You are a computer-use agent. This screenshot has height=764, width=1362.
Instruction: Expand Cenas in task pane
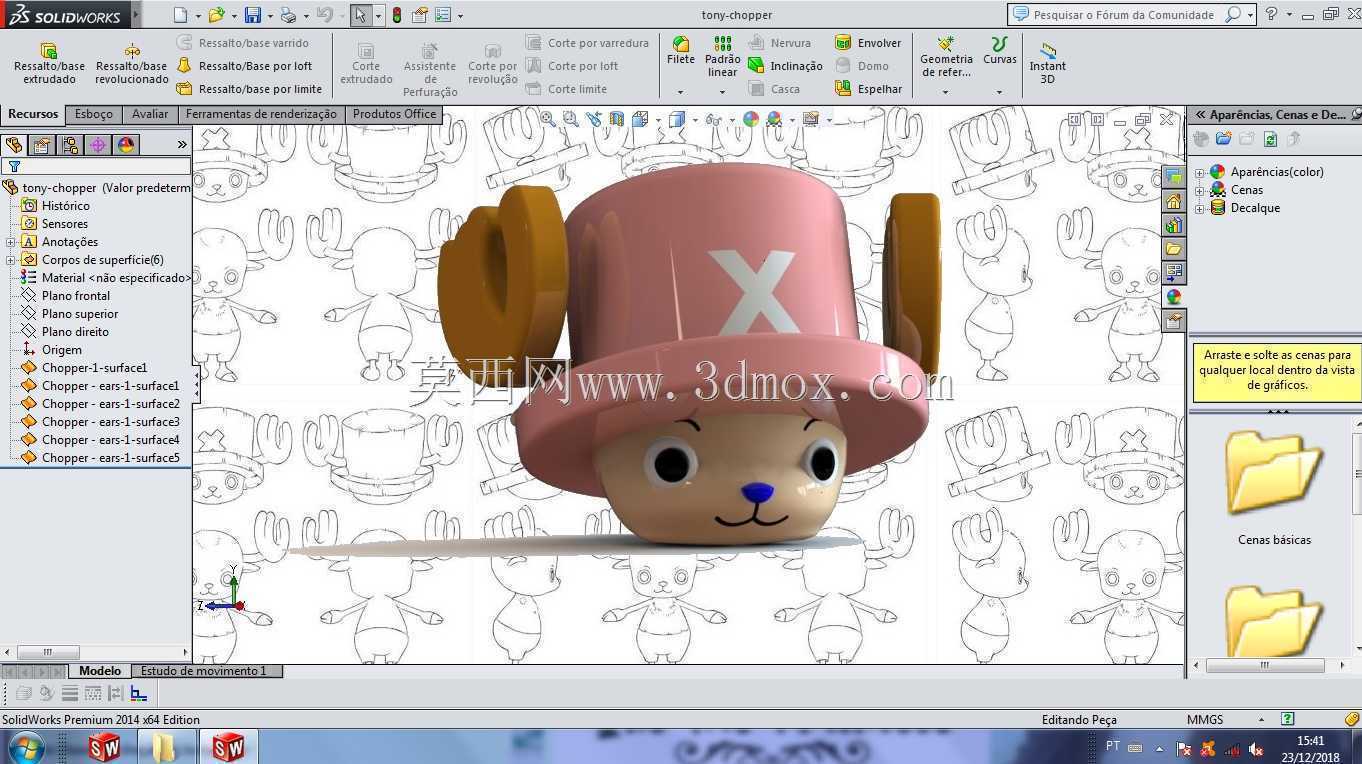tap(1200, 190)
